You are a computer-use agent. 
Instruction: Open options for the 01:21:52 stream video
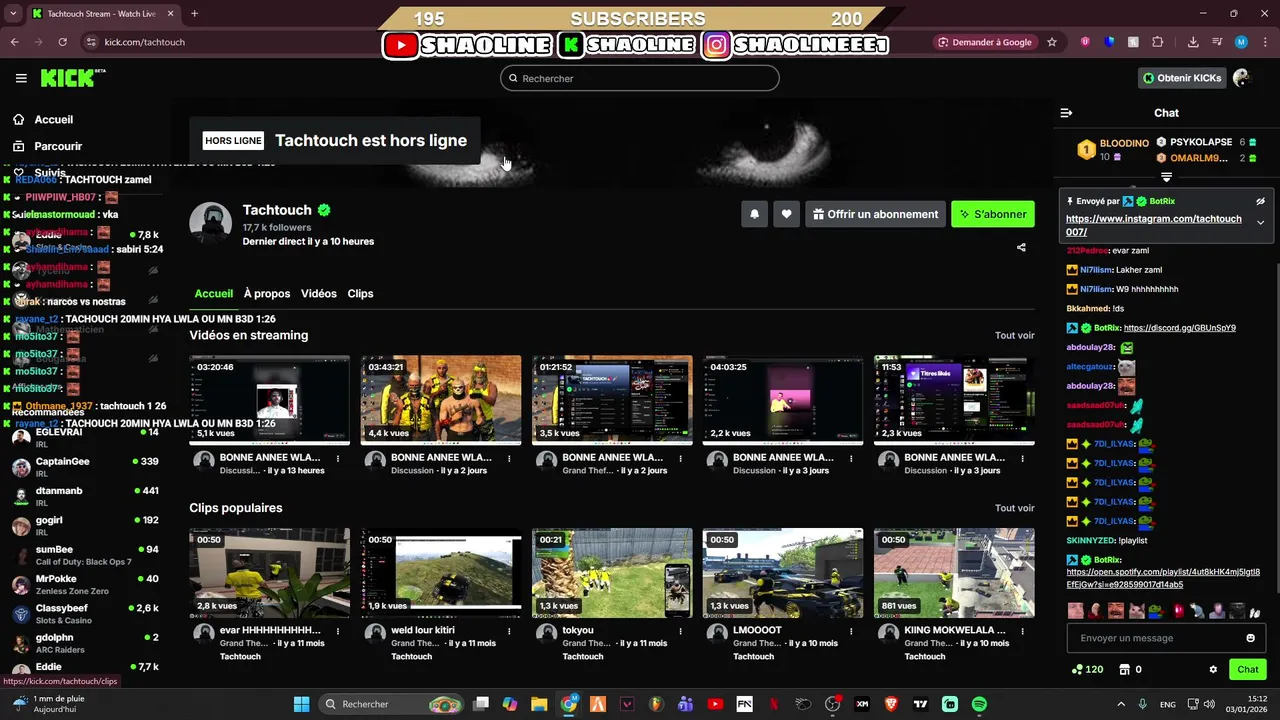point(680,458)
